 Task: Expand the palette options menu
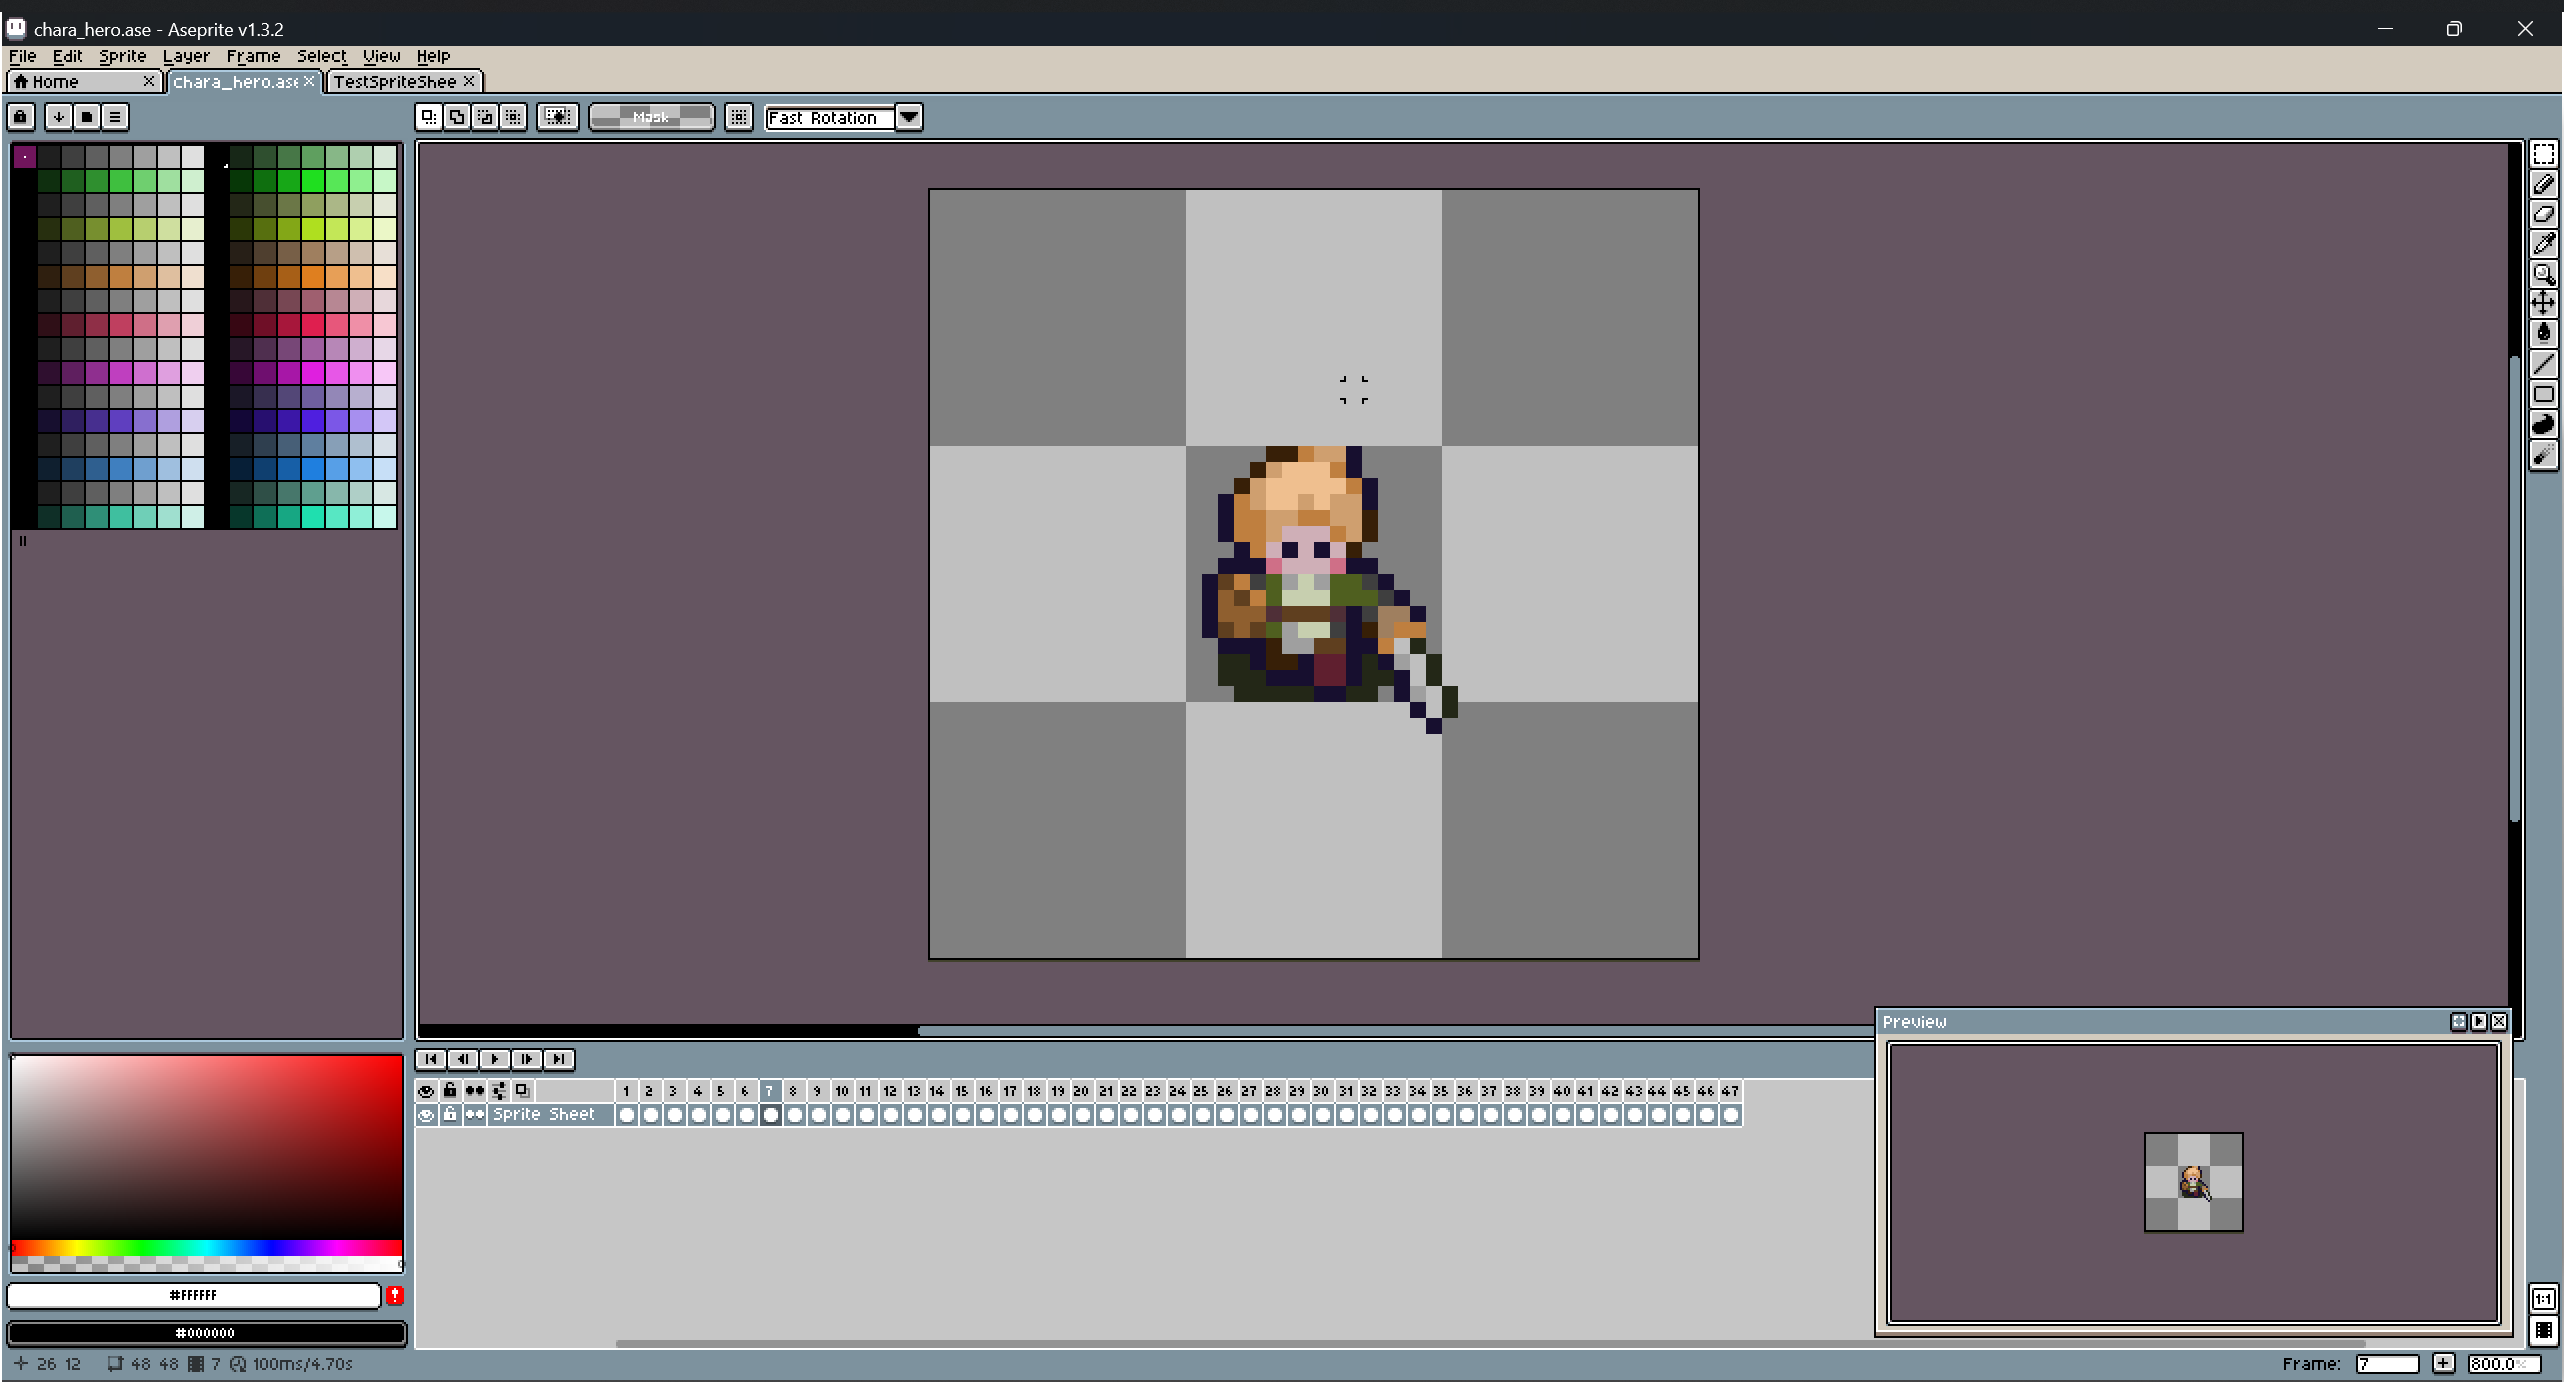coord(114,117)
